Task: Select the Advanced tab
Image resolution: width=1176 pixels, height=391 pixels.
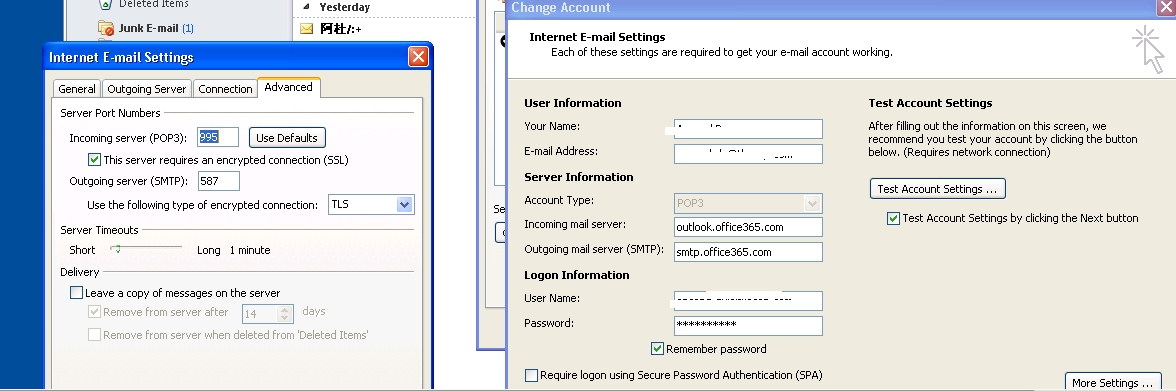Action: [289, 87]
